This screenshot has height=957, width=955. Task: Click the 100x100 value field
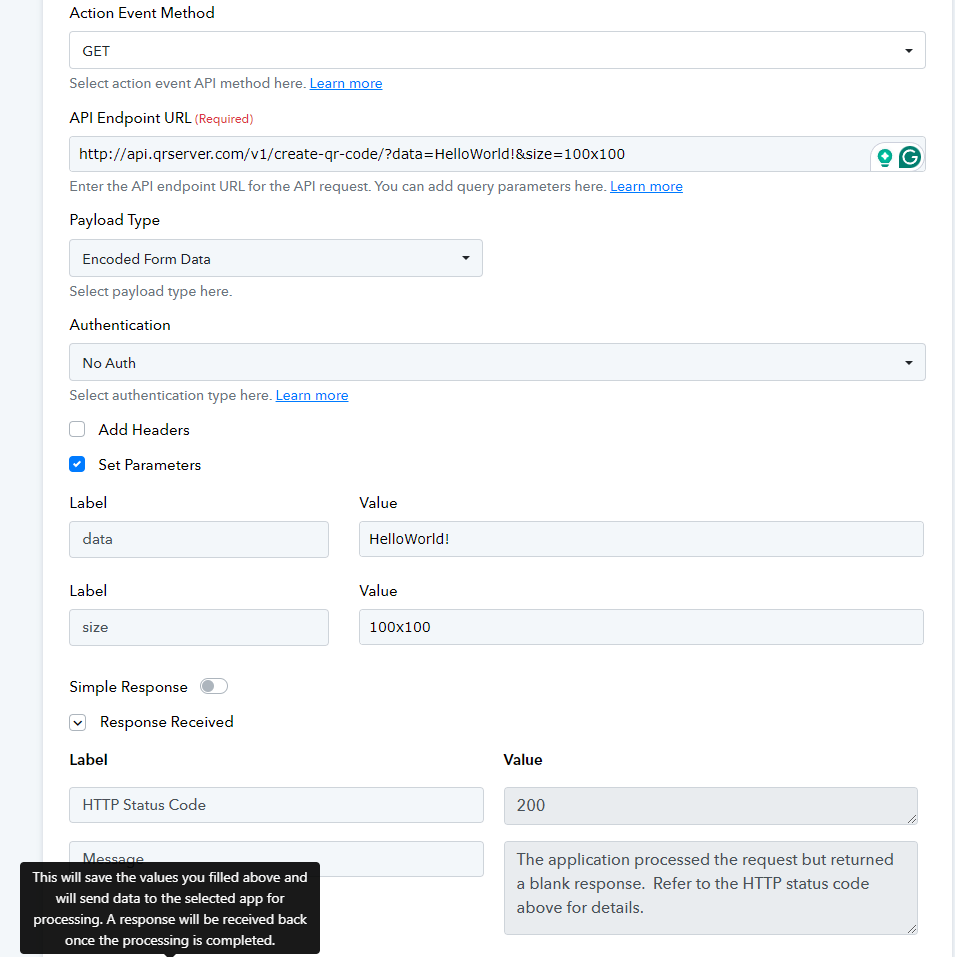tap(641, 627)
